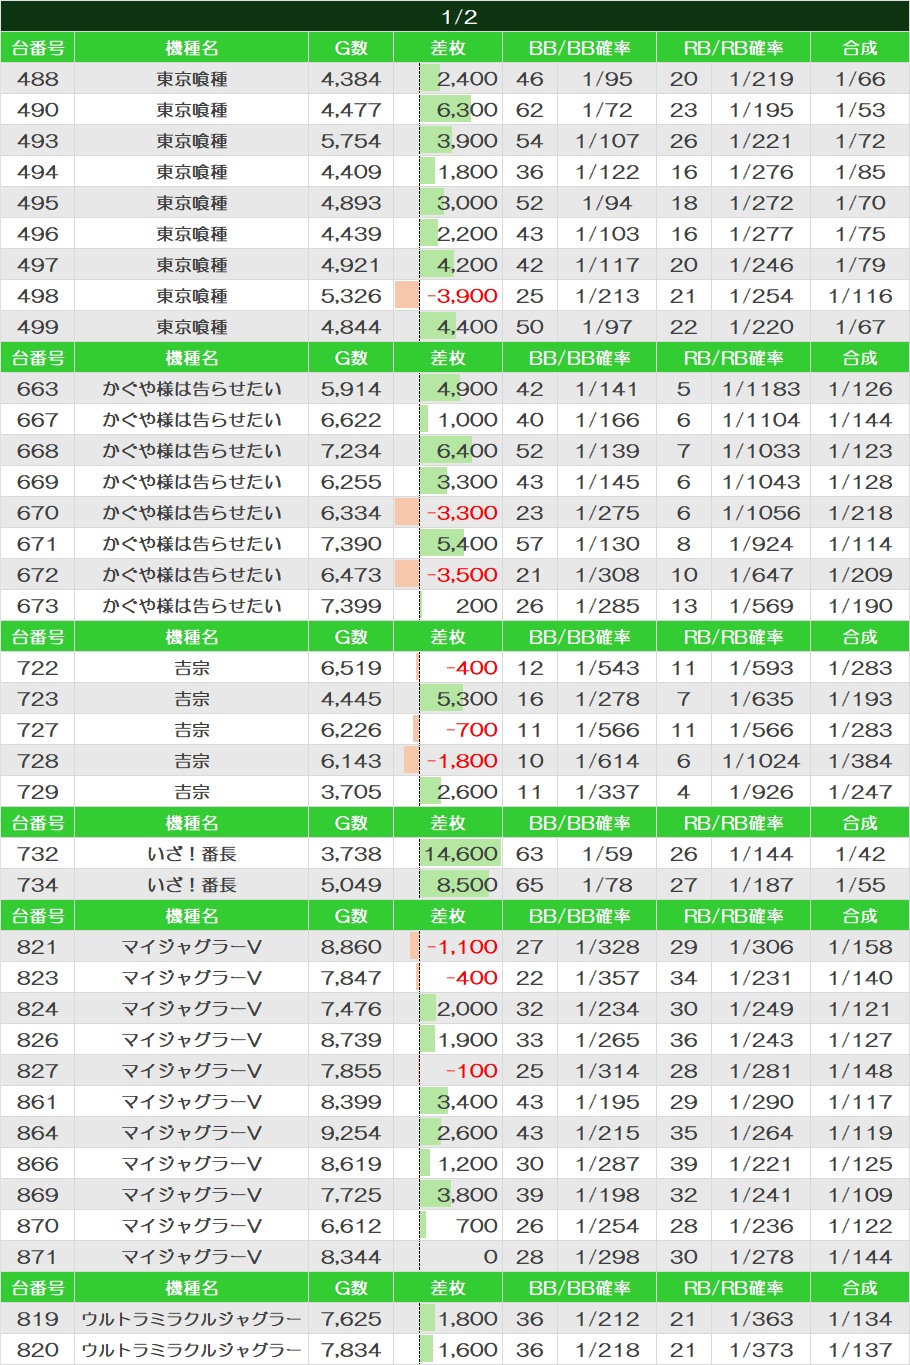Screen dimensions: 910x1365
Task: Select the 6,300 差枚 value in row 490
Action: pyautogui.click(x=467, y=110)
